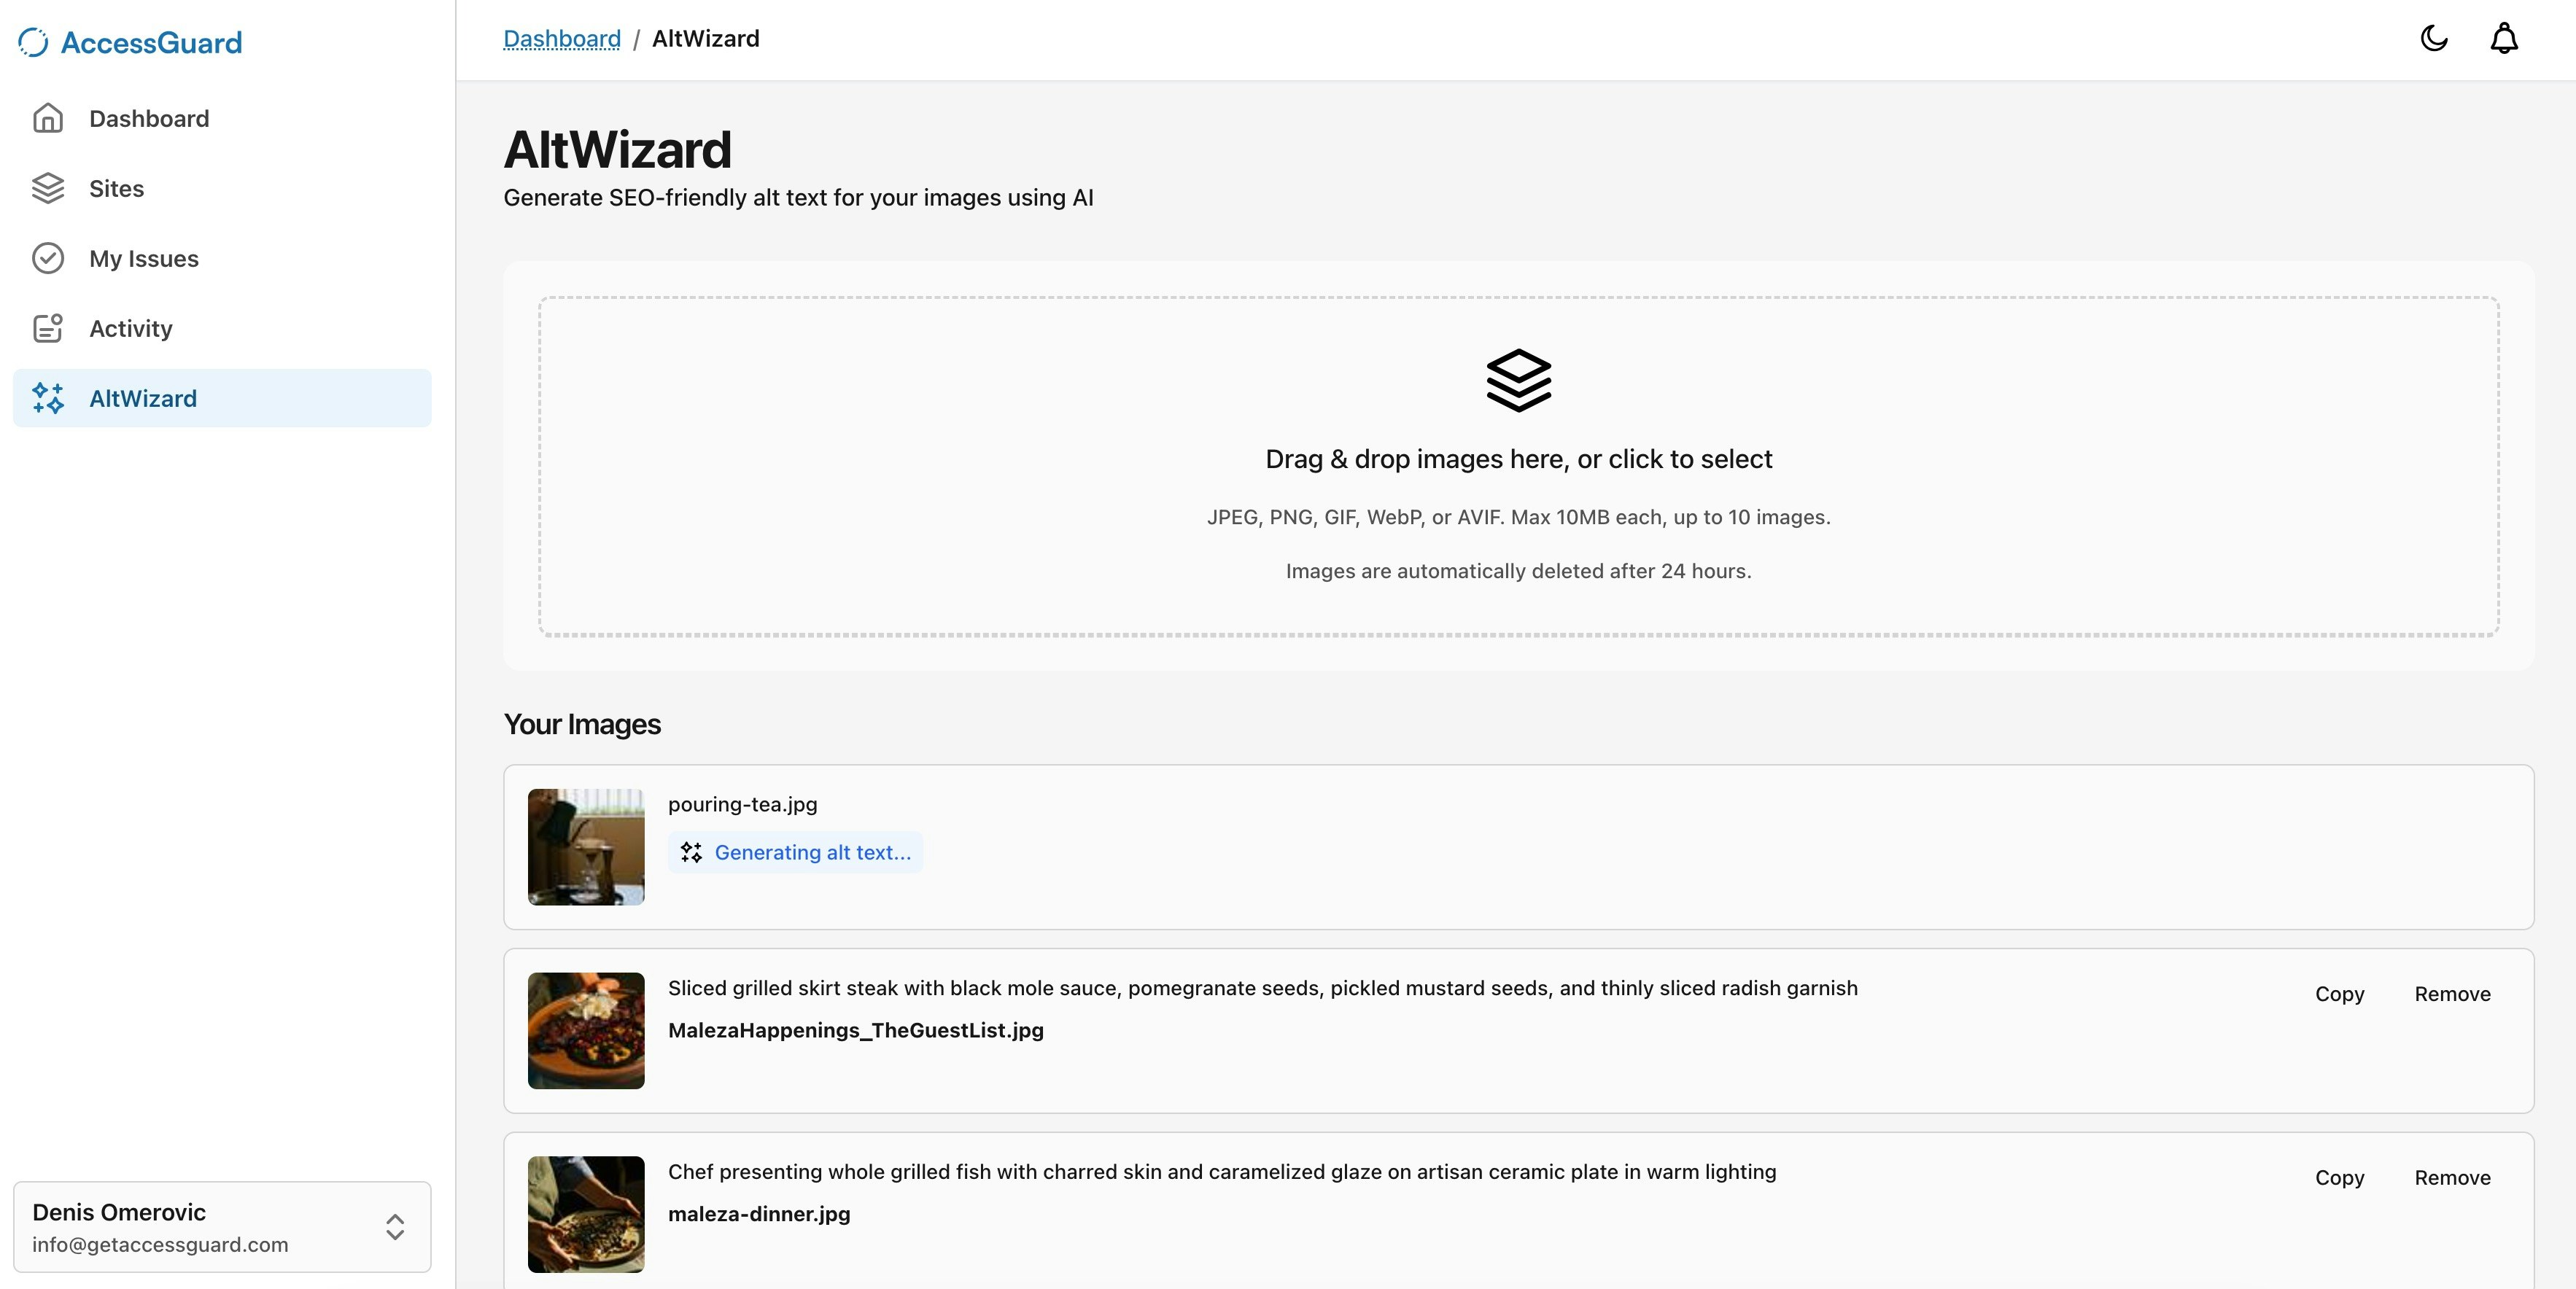The image size is (2576, 1289).
Task: Open the pouring-tea.jpg thumbnail
Action: (586, 846)
